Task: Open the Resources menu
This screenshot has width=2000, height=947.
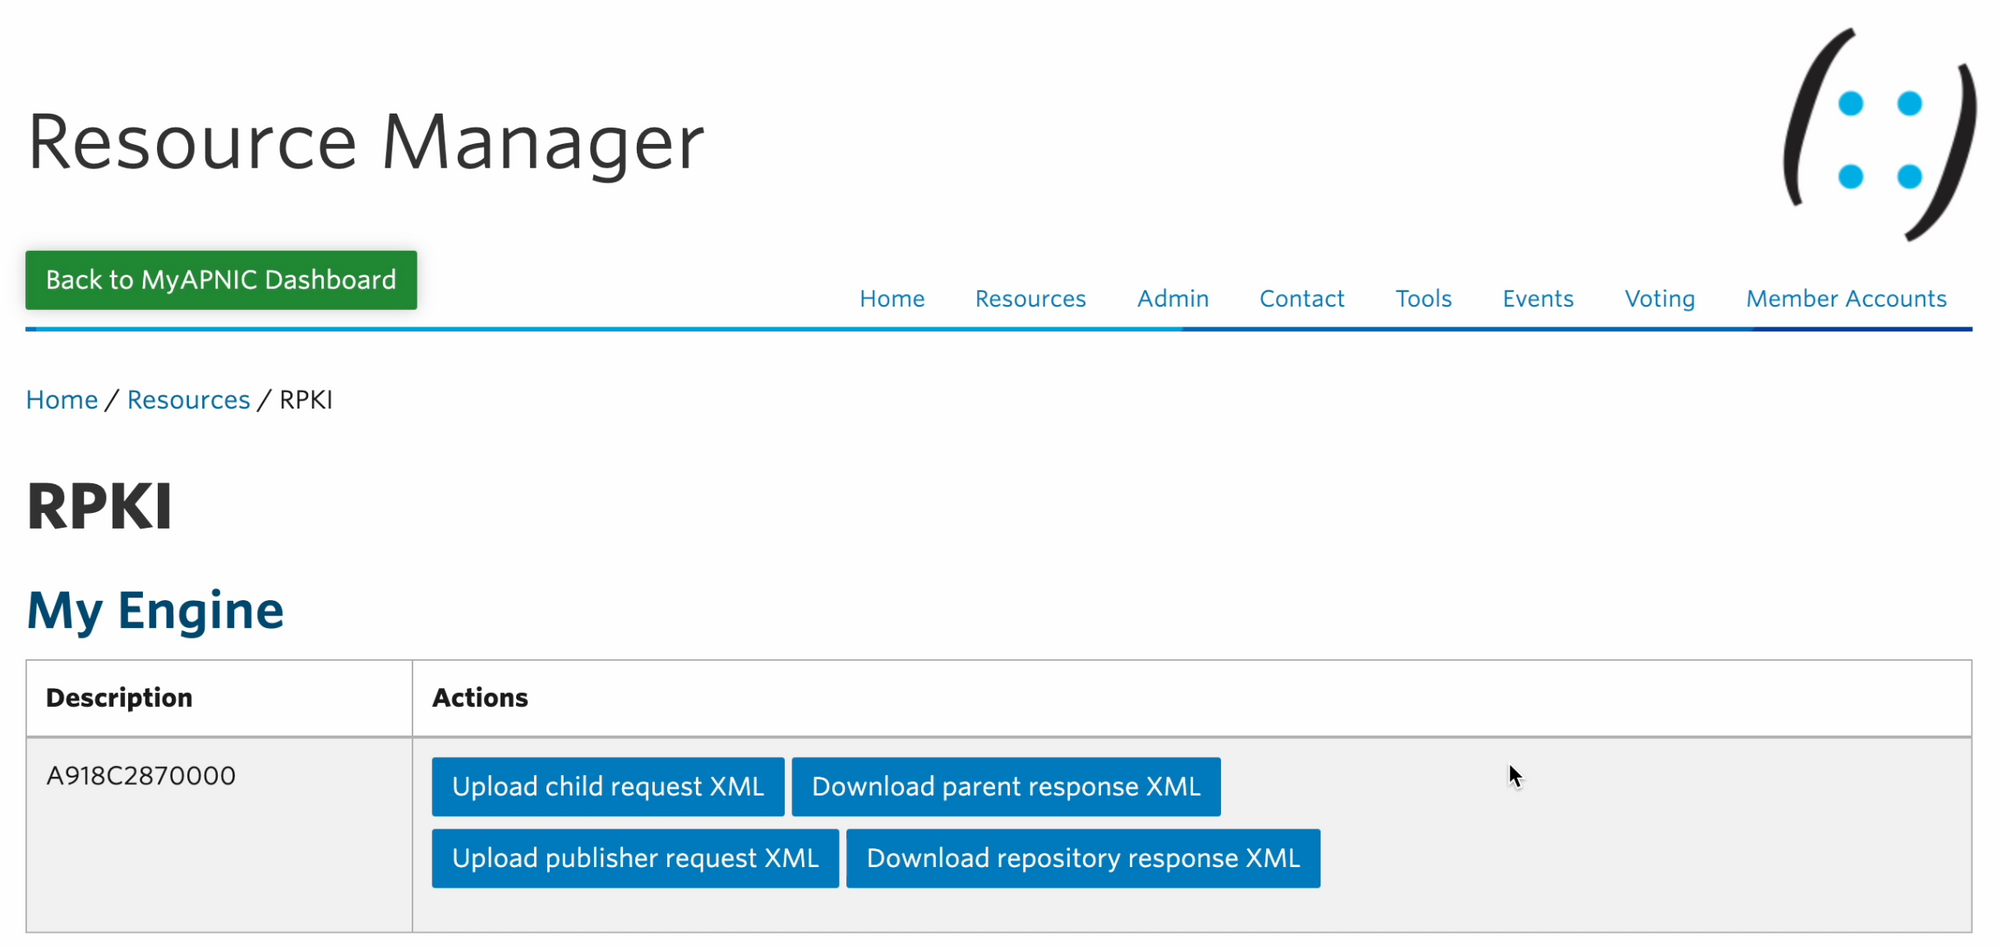Action: click(x=1030, y=298)
